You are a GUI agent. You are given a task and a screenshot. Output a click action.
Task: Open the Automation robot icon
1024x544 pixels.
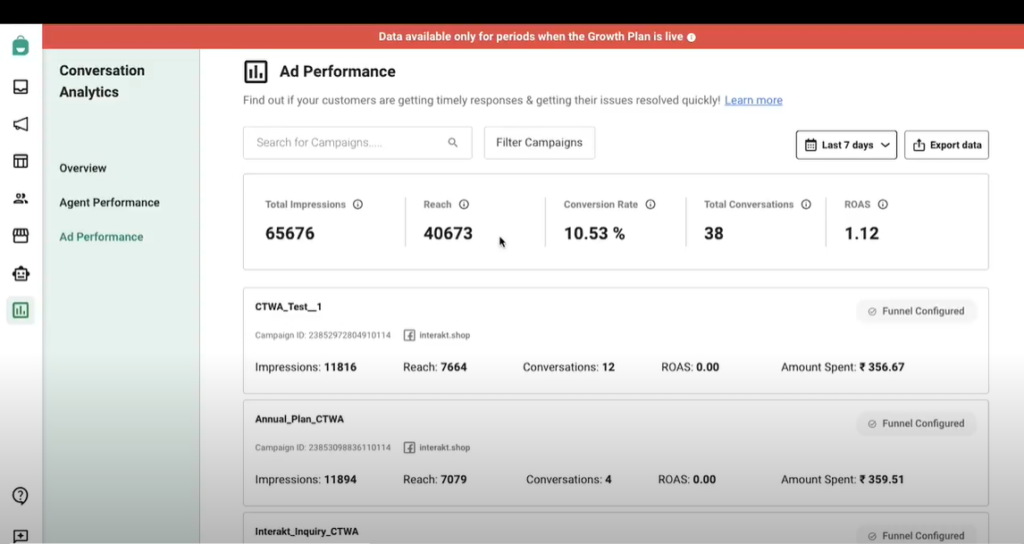(21, 274)
